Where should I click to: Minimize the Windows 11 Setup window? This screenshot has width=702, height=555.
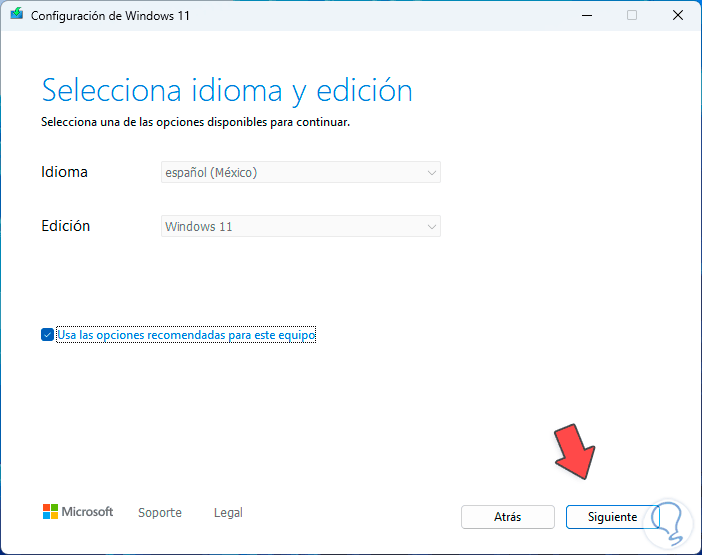tap(587, 16)
